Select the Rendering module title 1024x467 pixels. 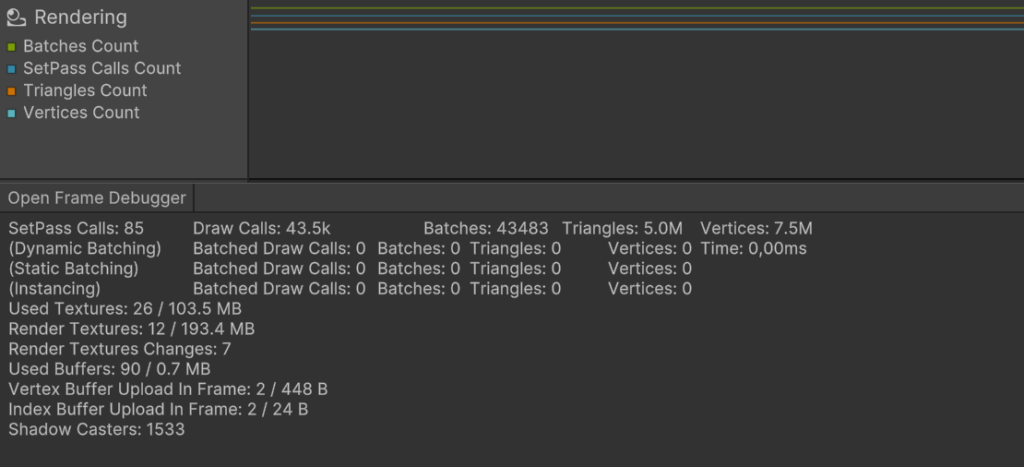(80, 18)
